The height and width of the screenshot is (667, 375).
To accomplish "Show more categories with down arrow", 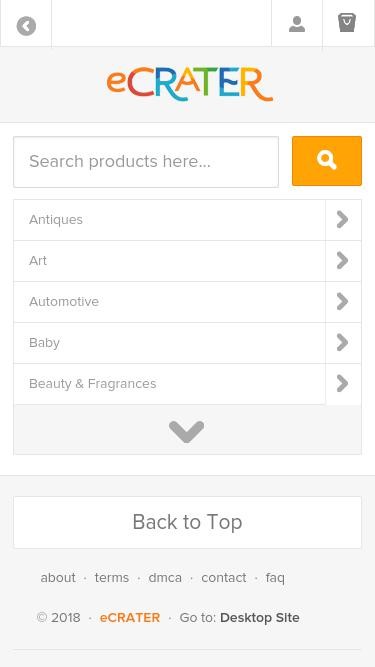I will coord(188,430).
